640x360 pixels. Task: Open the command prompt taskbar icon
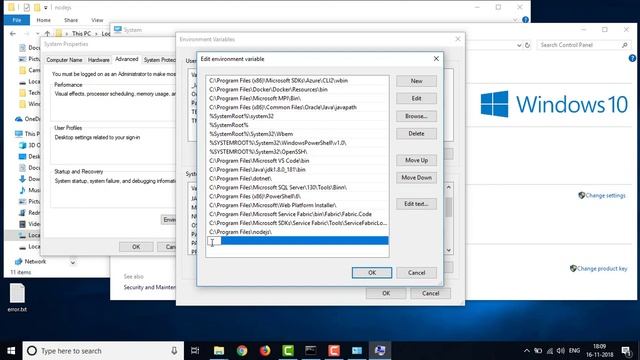tap(311, 351)
